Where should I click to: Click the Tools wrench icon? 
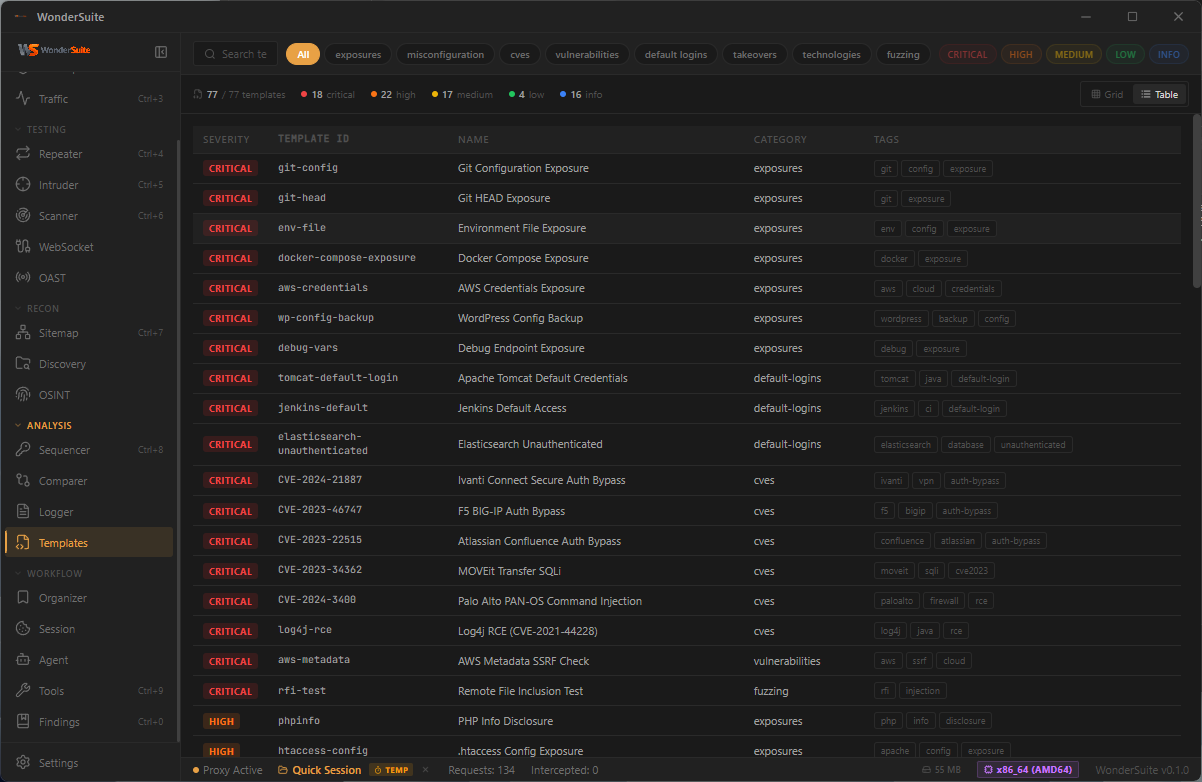[x=23, y=691]
